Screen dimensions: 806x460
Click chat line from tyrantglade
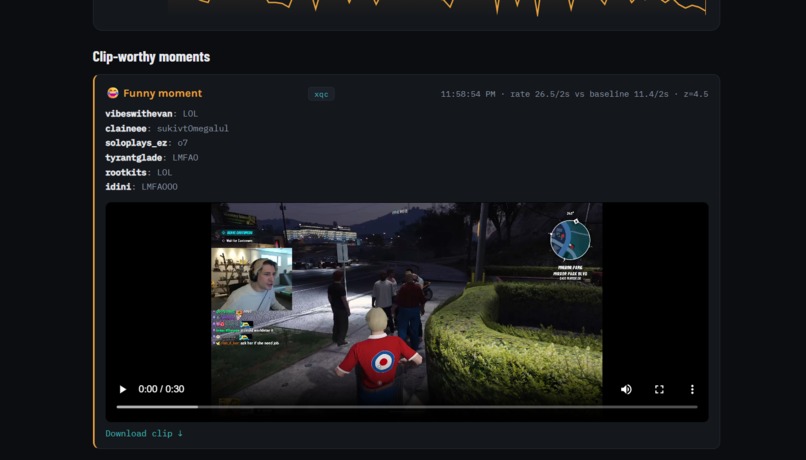pyautogui.click(x=152, y=158)
